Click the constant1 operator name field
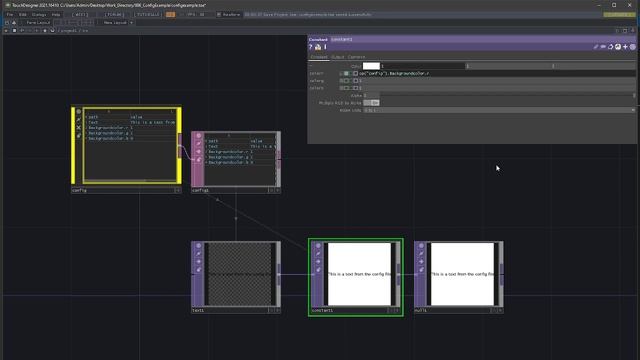 pos(341,40)
